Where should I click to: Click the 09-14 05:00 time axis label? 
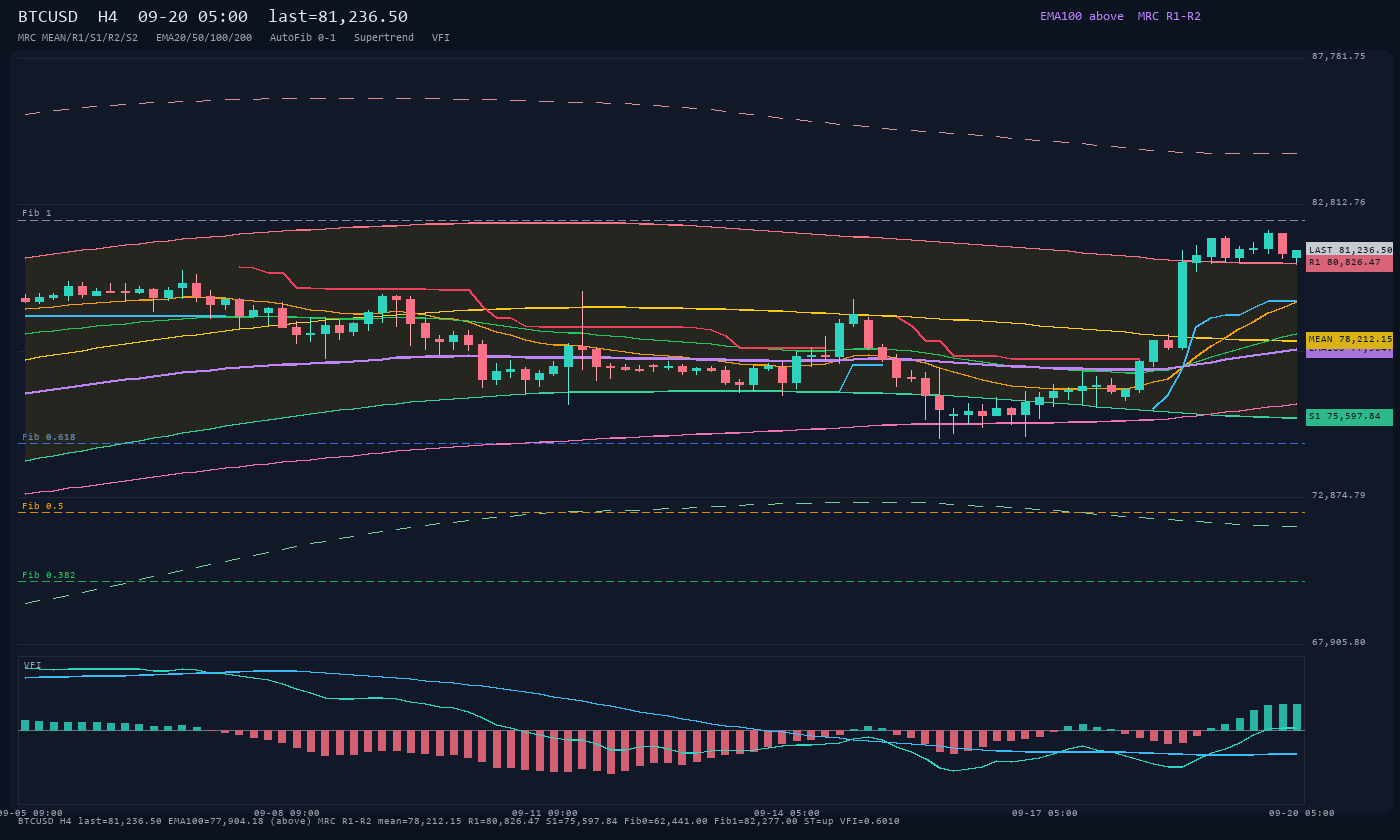coord(787,813)
